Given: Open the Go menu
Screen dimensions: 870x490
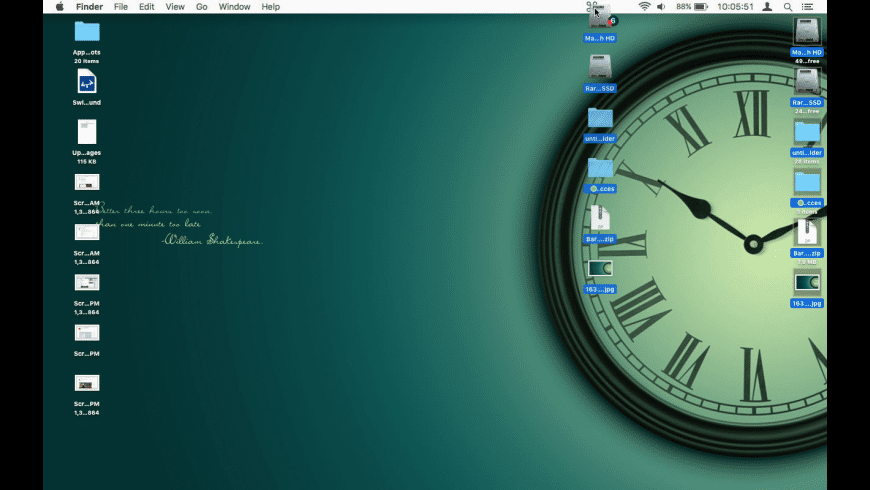Looking at the screenshot, I should pyautogui.click(x=202, y=7).
